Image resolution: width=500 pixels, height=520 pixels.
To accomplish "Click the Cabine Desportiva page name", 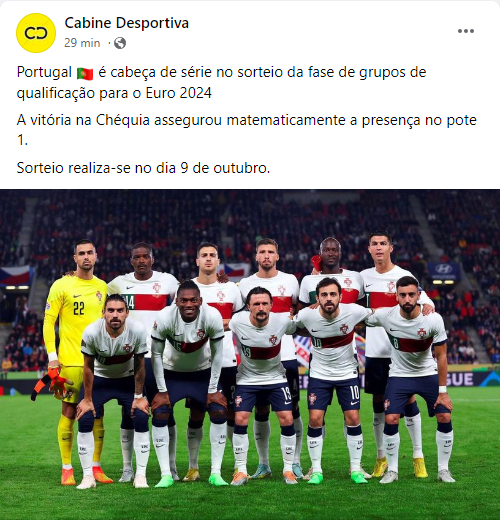I will [127, 23].
